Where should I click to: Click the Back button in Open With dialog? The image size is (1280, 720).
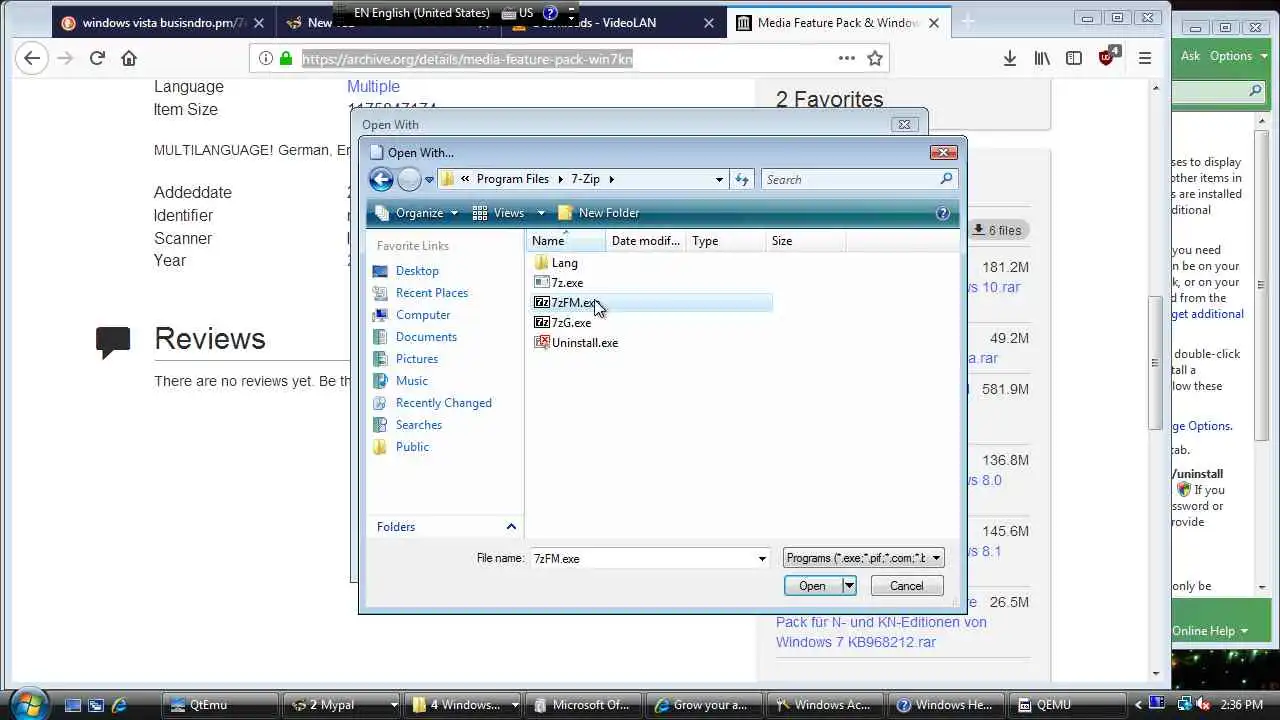(x=381, y=179)
